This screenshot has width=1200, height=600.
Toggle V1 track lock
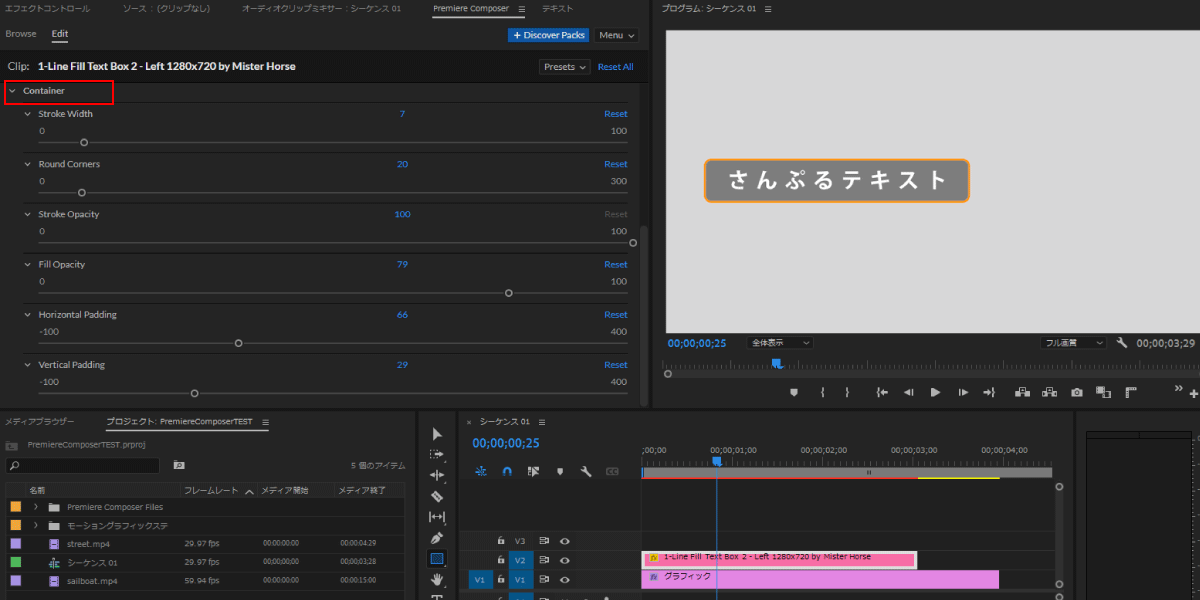(x=501, y=579)
